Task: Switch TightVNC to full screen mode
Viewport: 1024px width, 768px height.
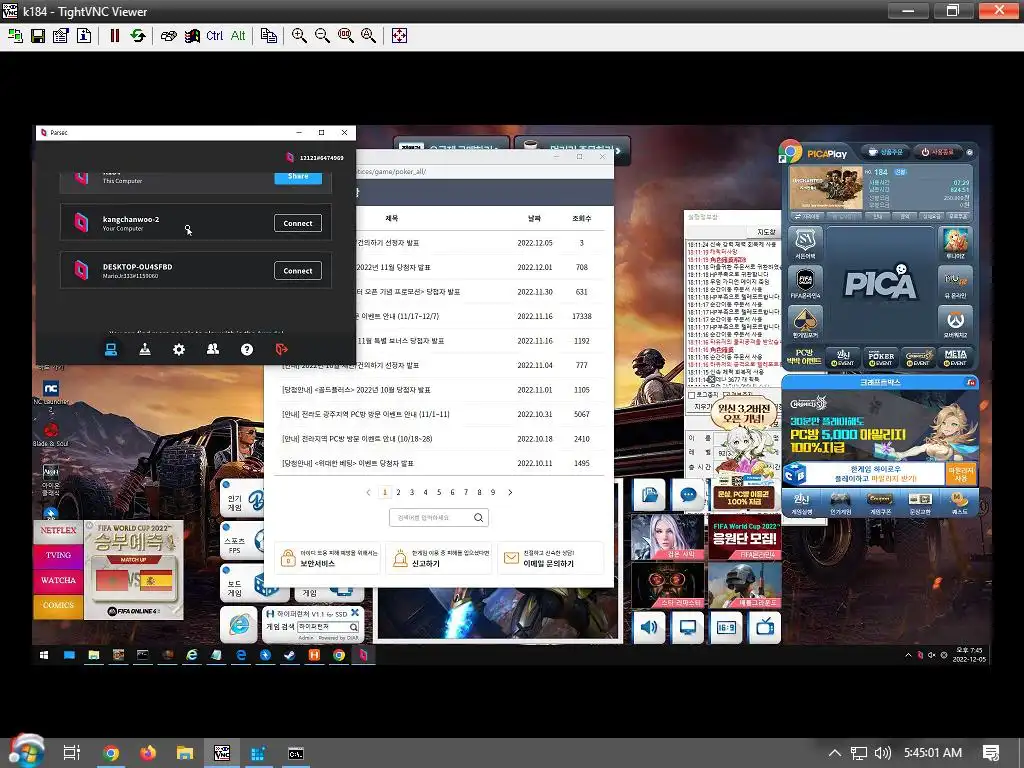Action: point(399,36)
